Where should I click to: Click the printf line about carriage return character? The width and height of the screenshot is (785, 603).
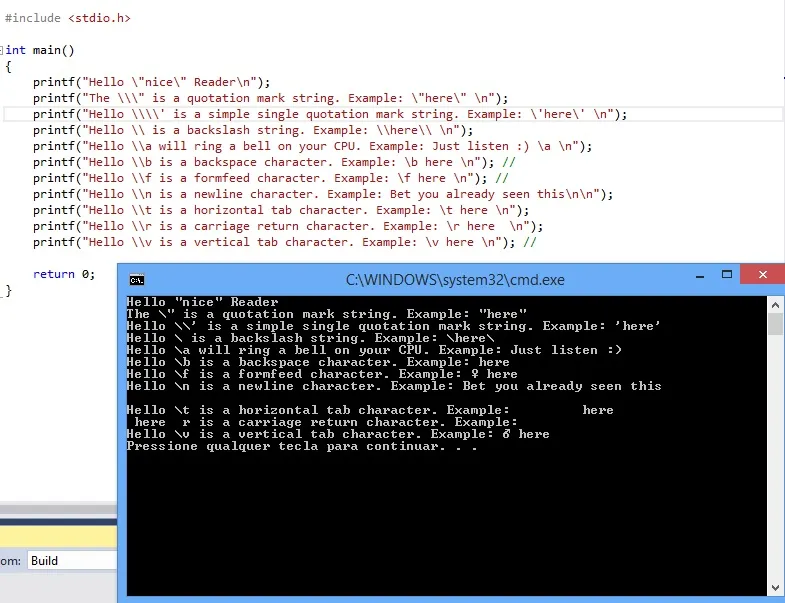click(288, 226)
